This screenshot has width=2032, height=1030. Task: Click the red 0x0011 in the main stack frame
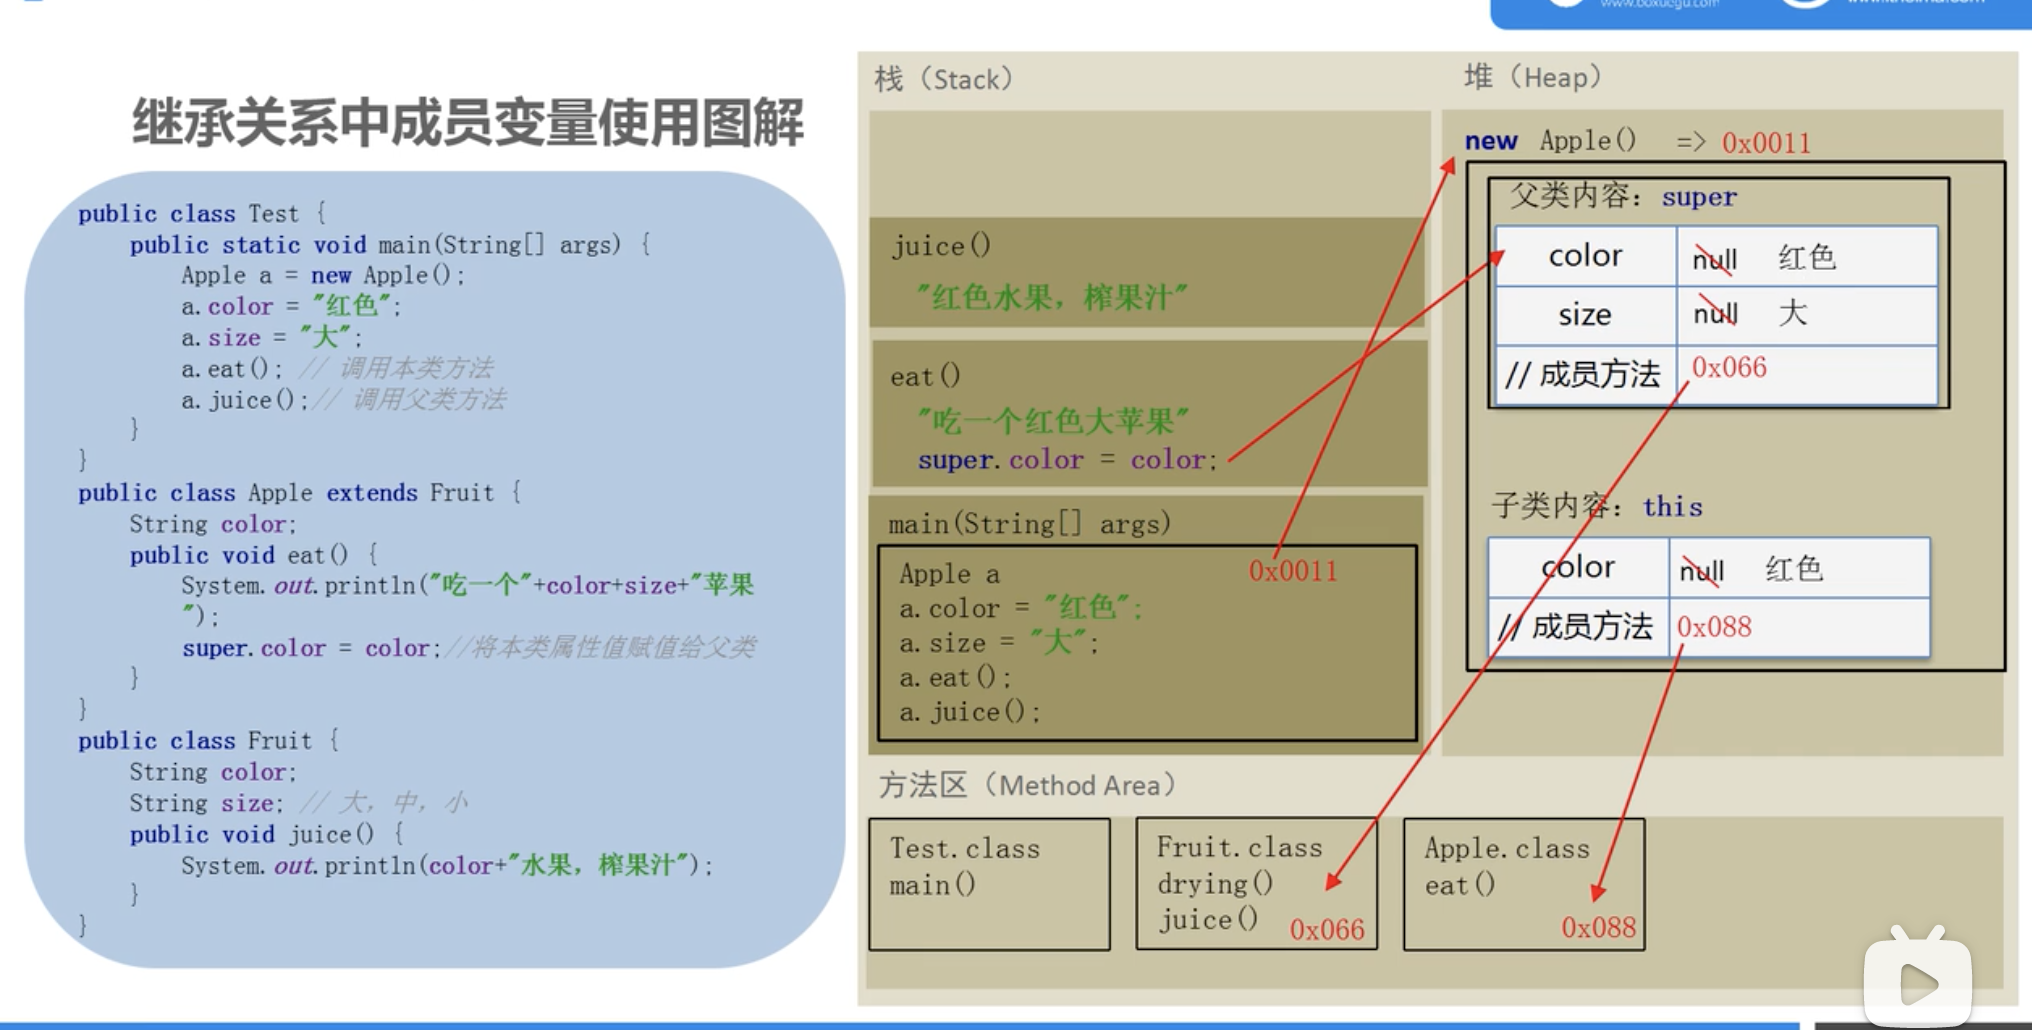pos(1293,571)
